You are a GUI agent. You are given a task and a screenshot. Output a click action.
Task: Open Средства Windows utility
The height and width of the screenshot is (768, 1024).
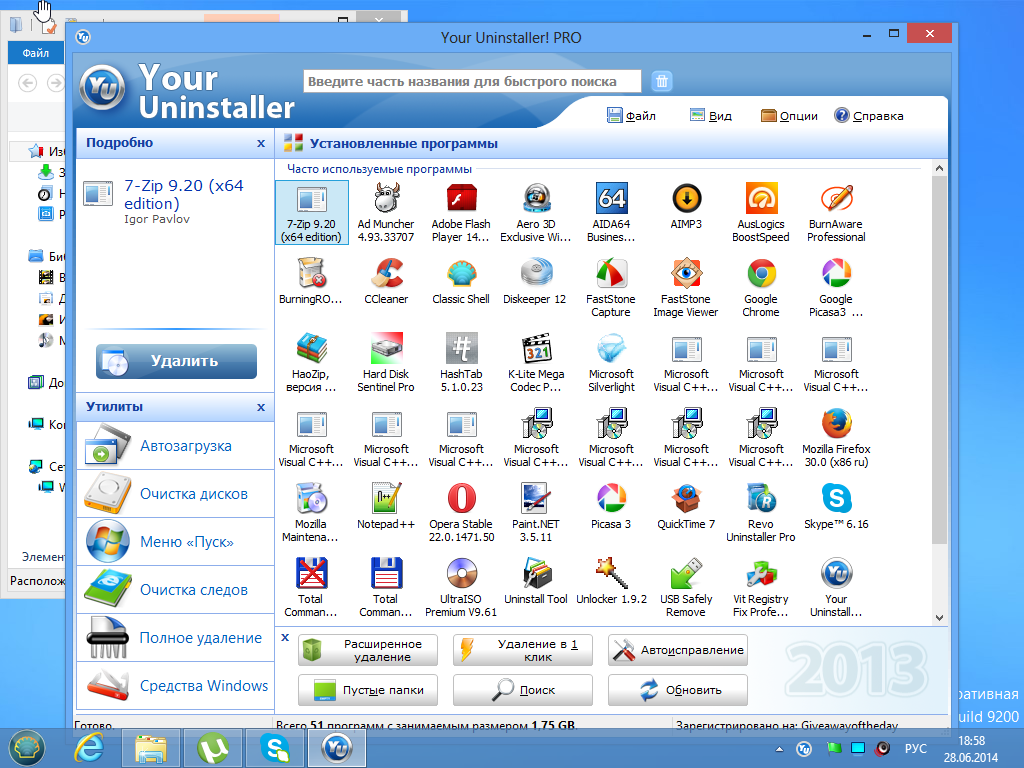(175, 686)
